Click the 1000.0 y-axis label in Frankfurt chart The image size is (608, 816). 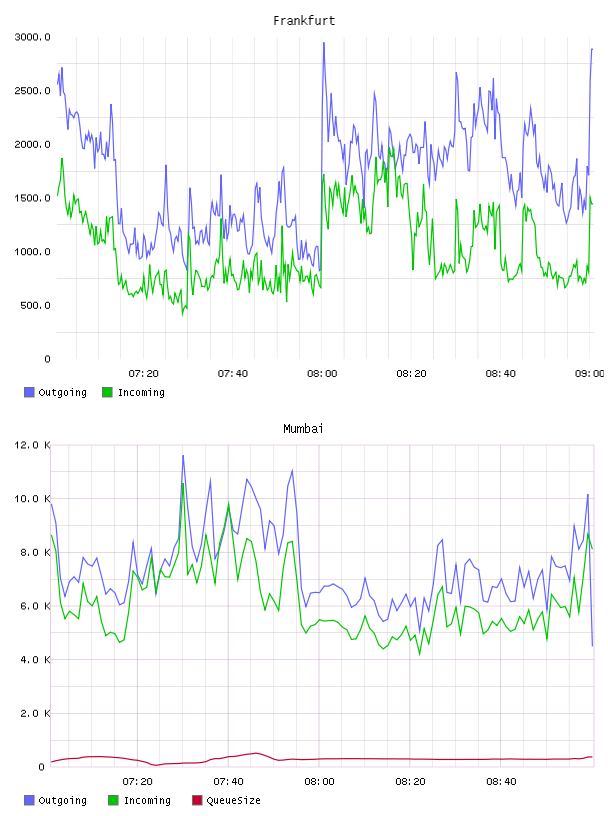pyautogui.click(x=32, y=251)
